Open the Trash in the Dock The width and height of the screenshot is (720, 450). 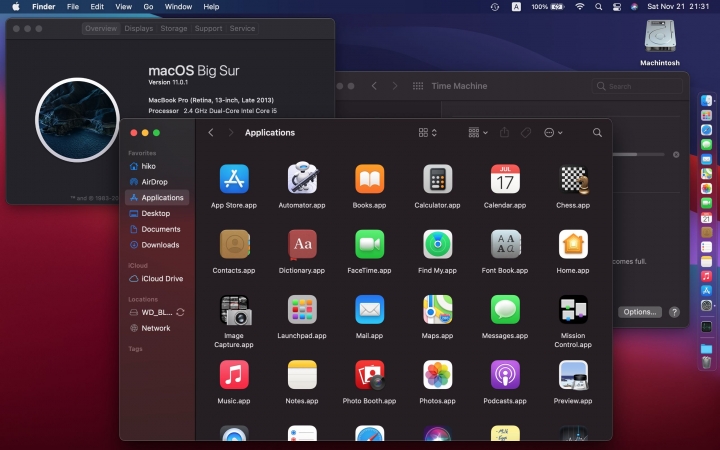point(706,362)
